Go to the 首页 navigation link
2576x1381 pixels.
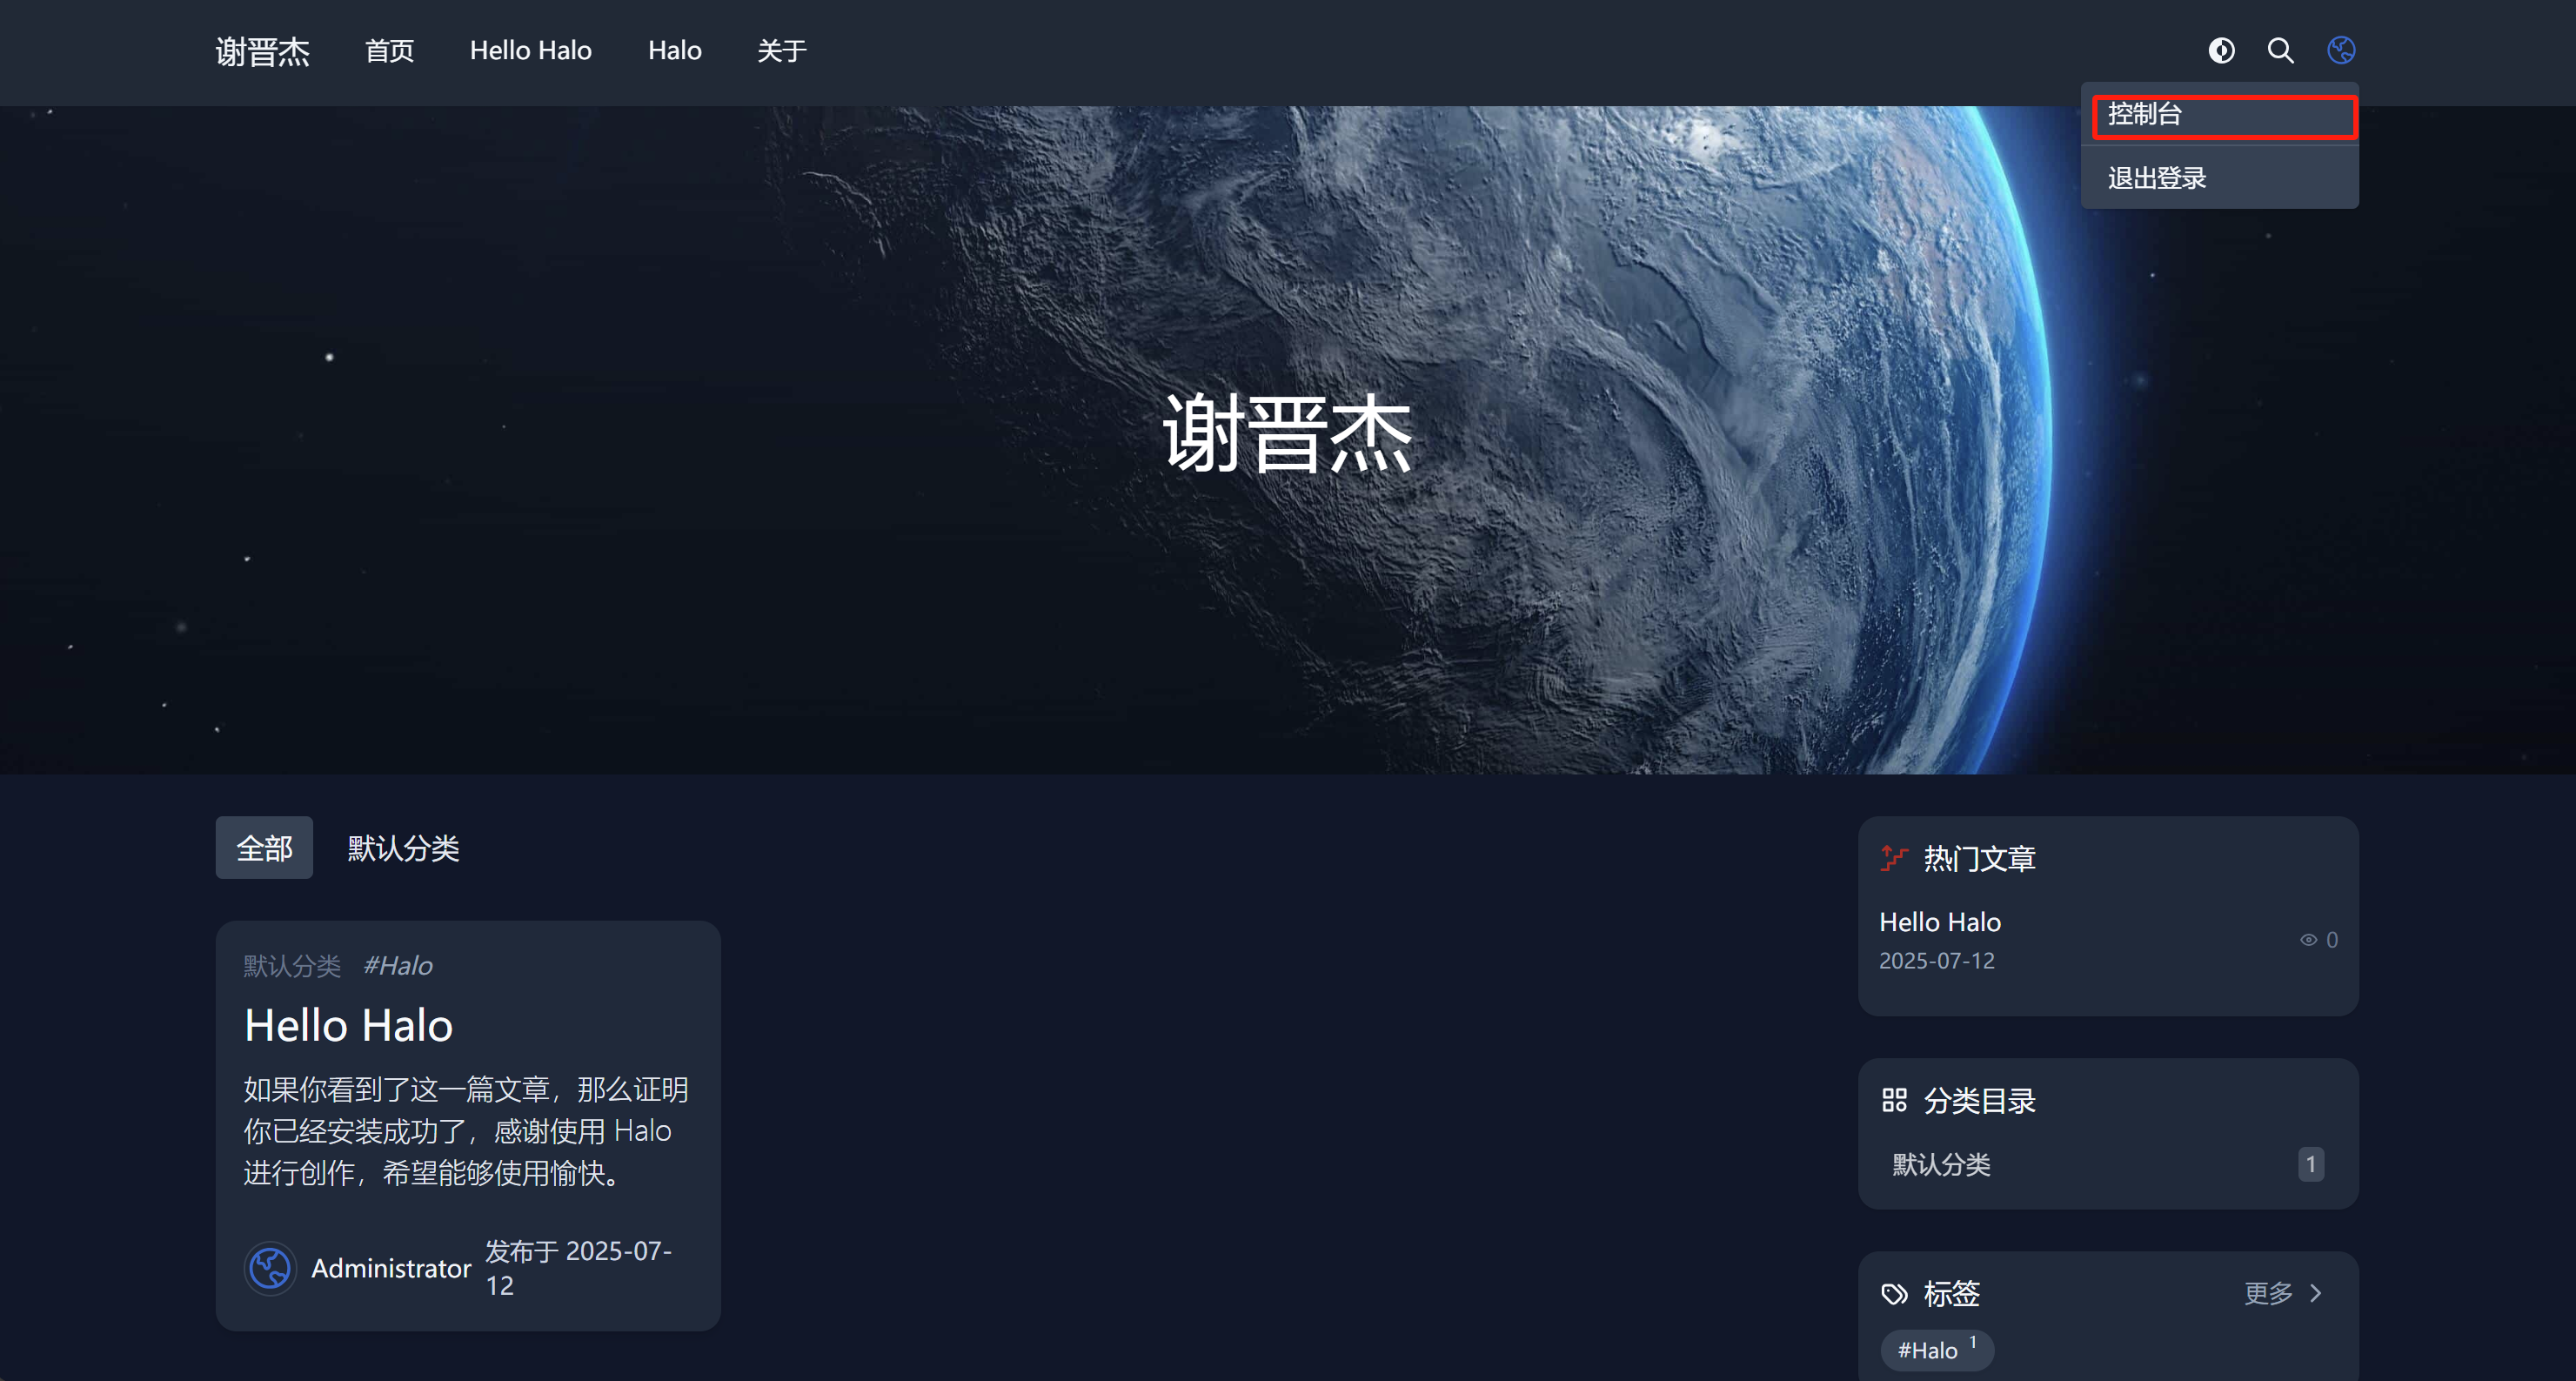point(389,51)
